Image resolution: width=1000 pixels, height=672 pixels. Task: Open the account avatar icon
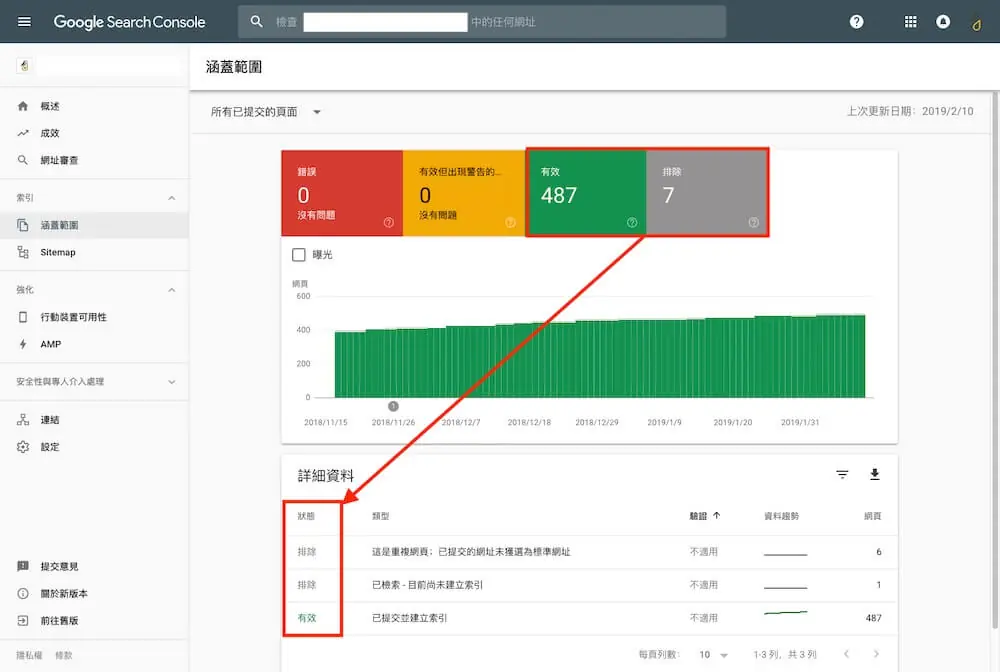pos(976,24)
